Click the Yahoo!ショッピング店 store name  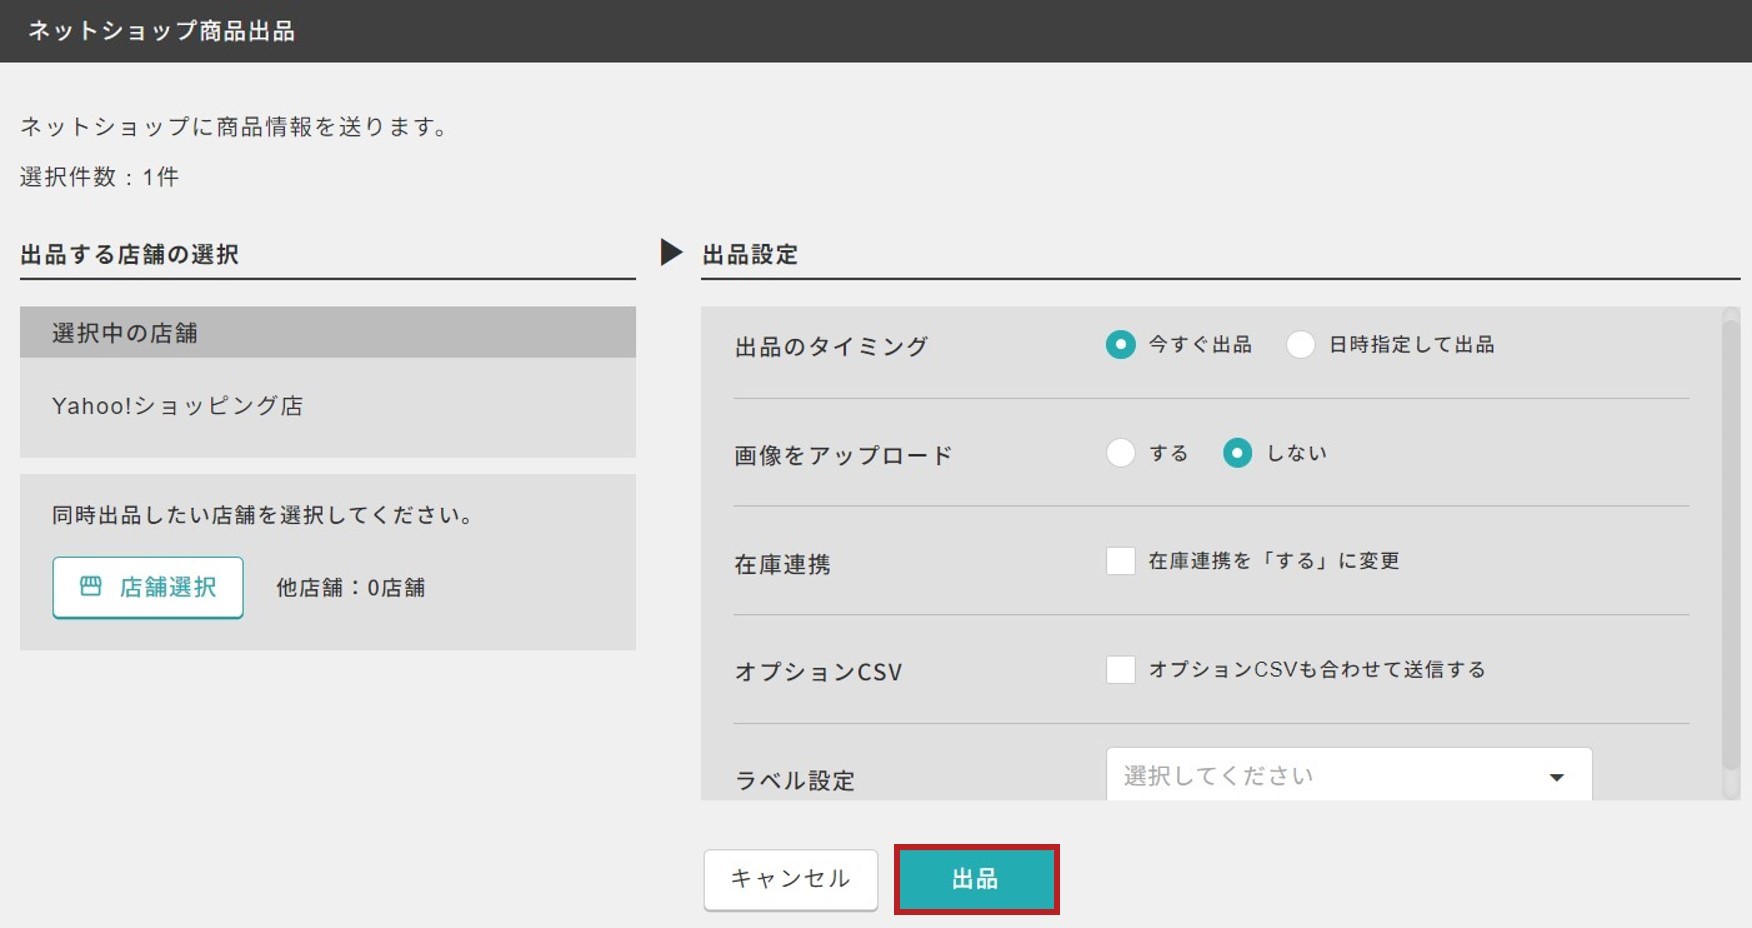(178, 406)
